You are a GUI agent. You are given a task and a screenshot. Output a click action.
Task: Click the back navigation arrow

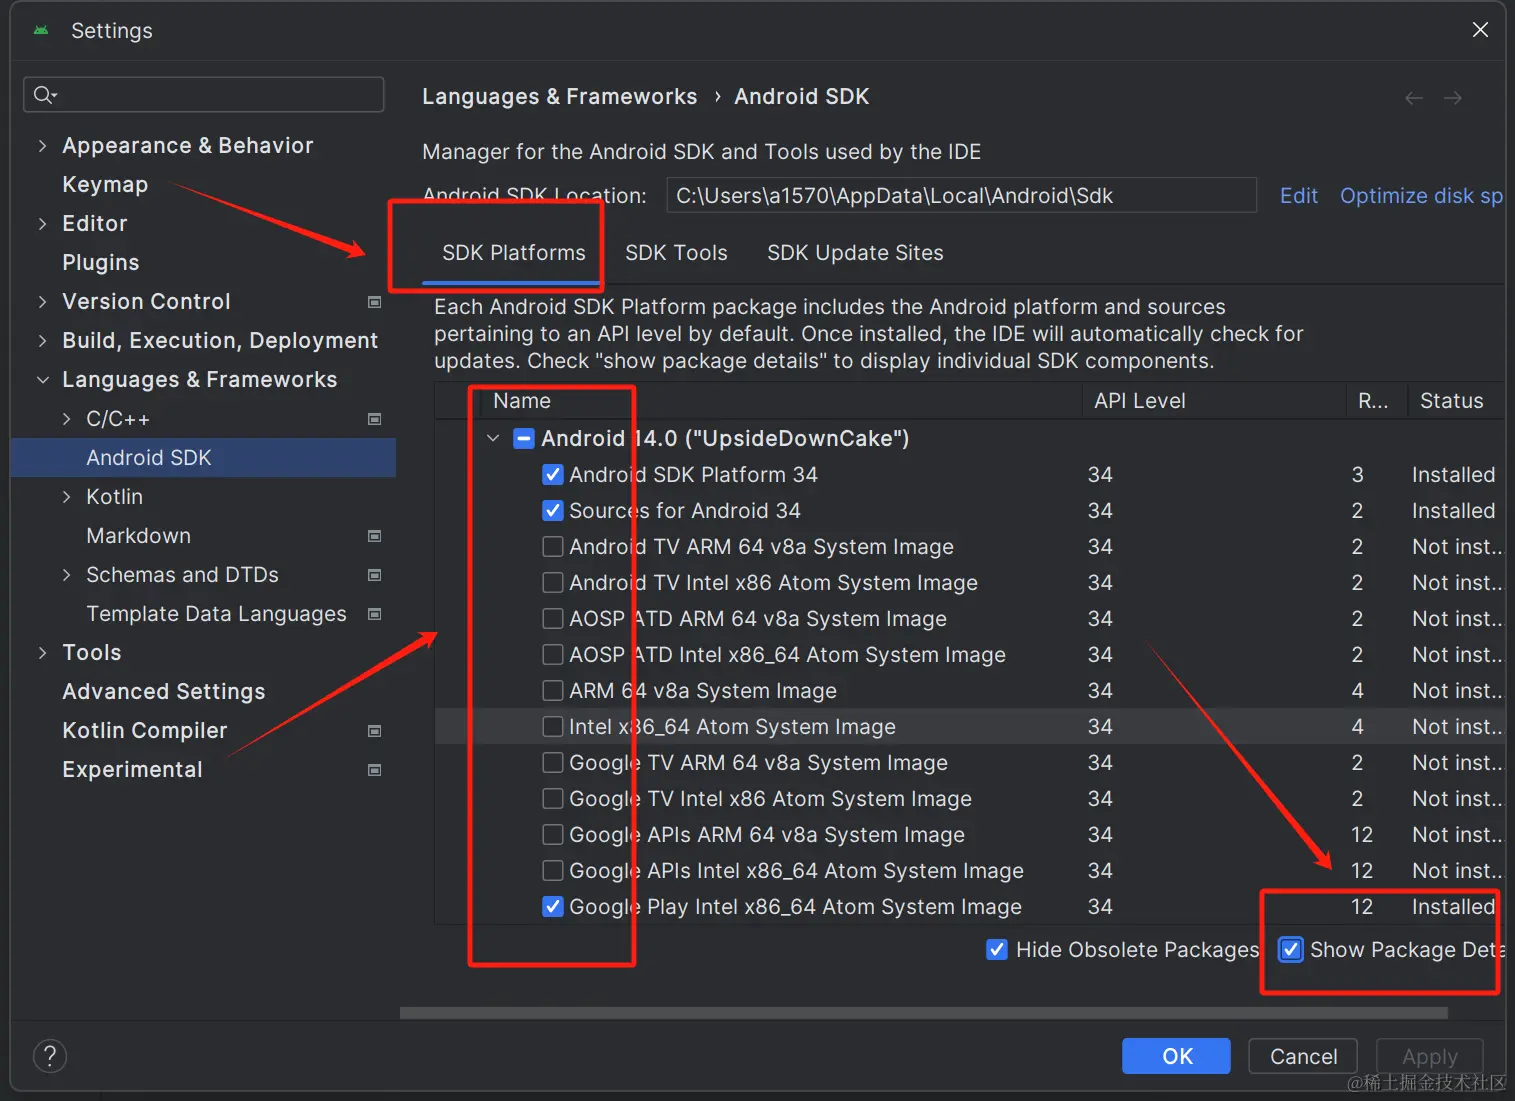click(1413, 97)
